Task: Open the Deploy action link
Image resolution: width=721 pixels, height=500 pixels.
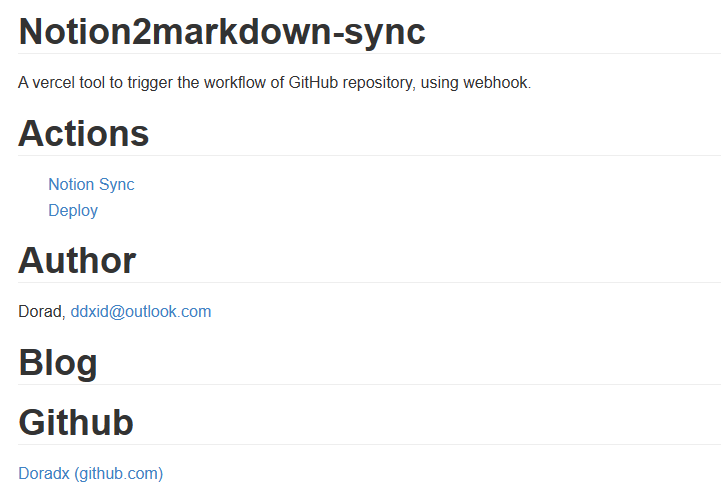Action: [73, 211]
